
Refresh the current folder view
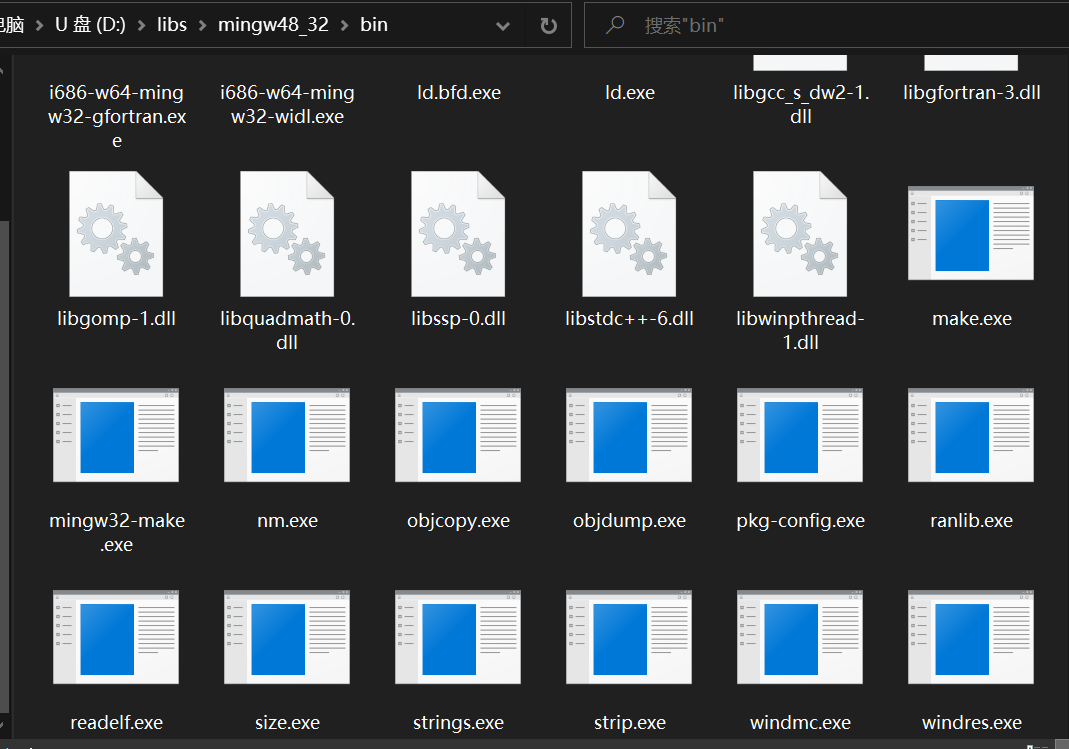(548, 26)
